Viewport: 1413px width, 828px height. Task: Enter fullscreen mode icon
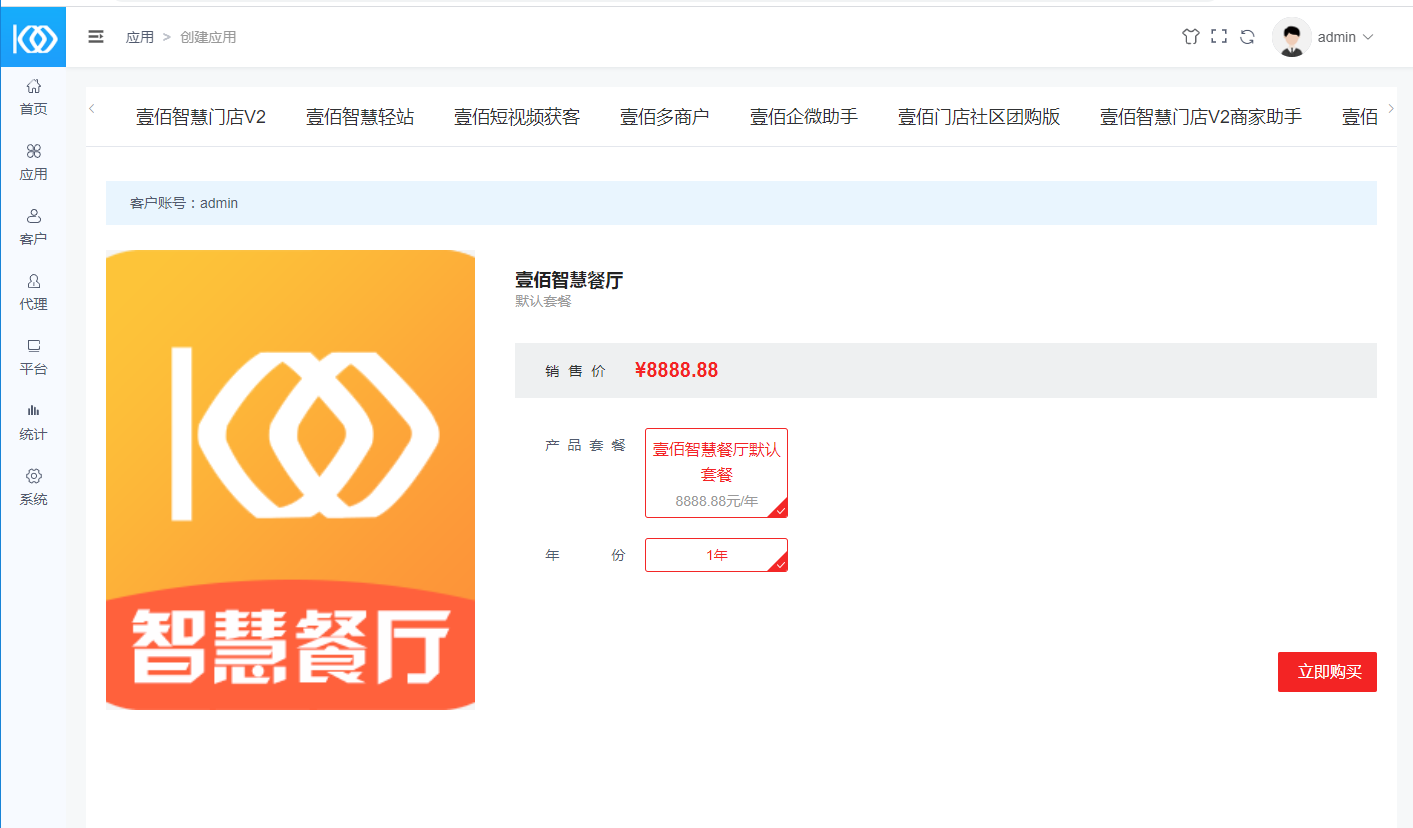pyautogui.click(x=1218, y=37)
